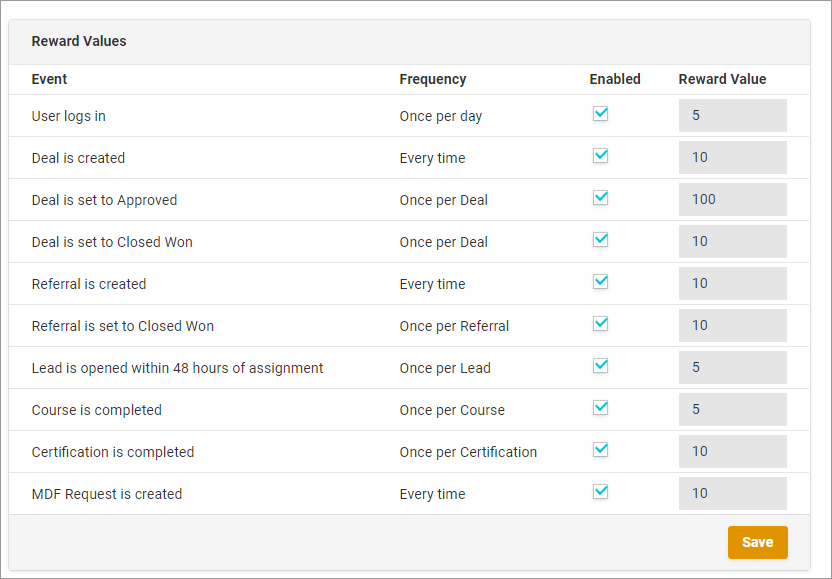The width and height of the screenshot is (832, 579).
Task: Click 'Referral is set to Closed Won' text
Action: (123, 326)
